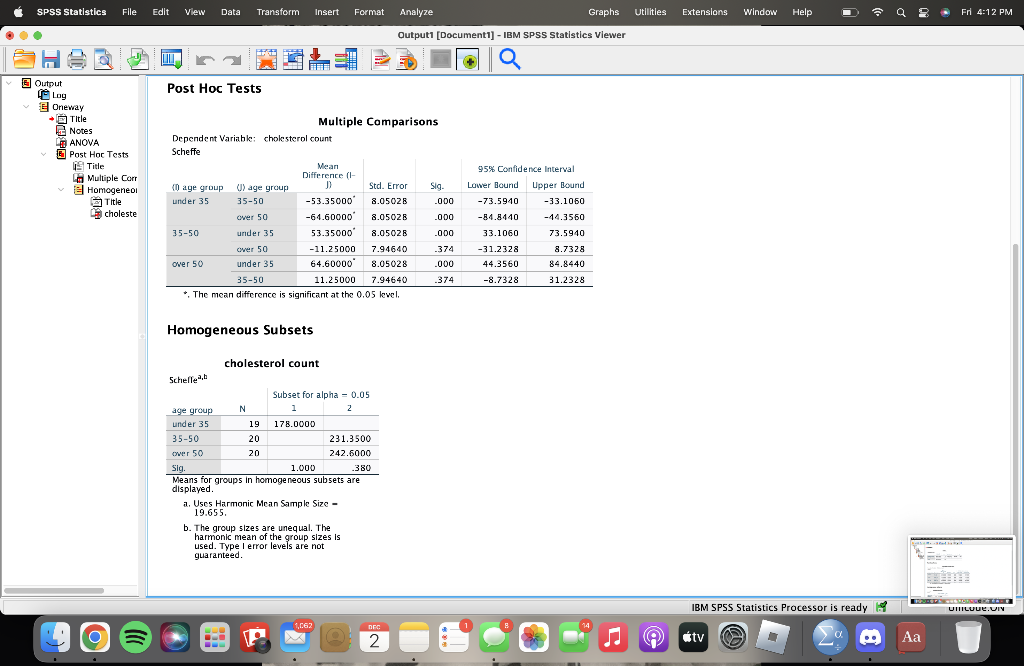Click the harmonic mean footnote a
This screenshot has width=1024, height=666.
click(261, 508)
